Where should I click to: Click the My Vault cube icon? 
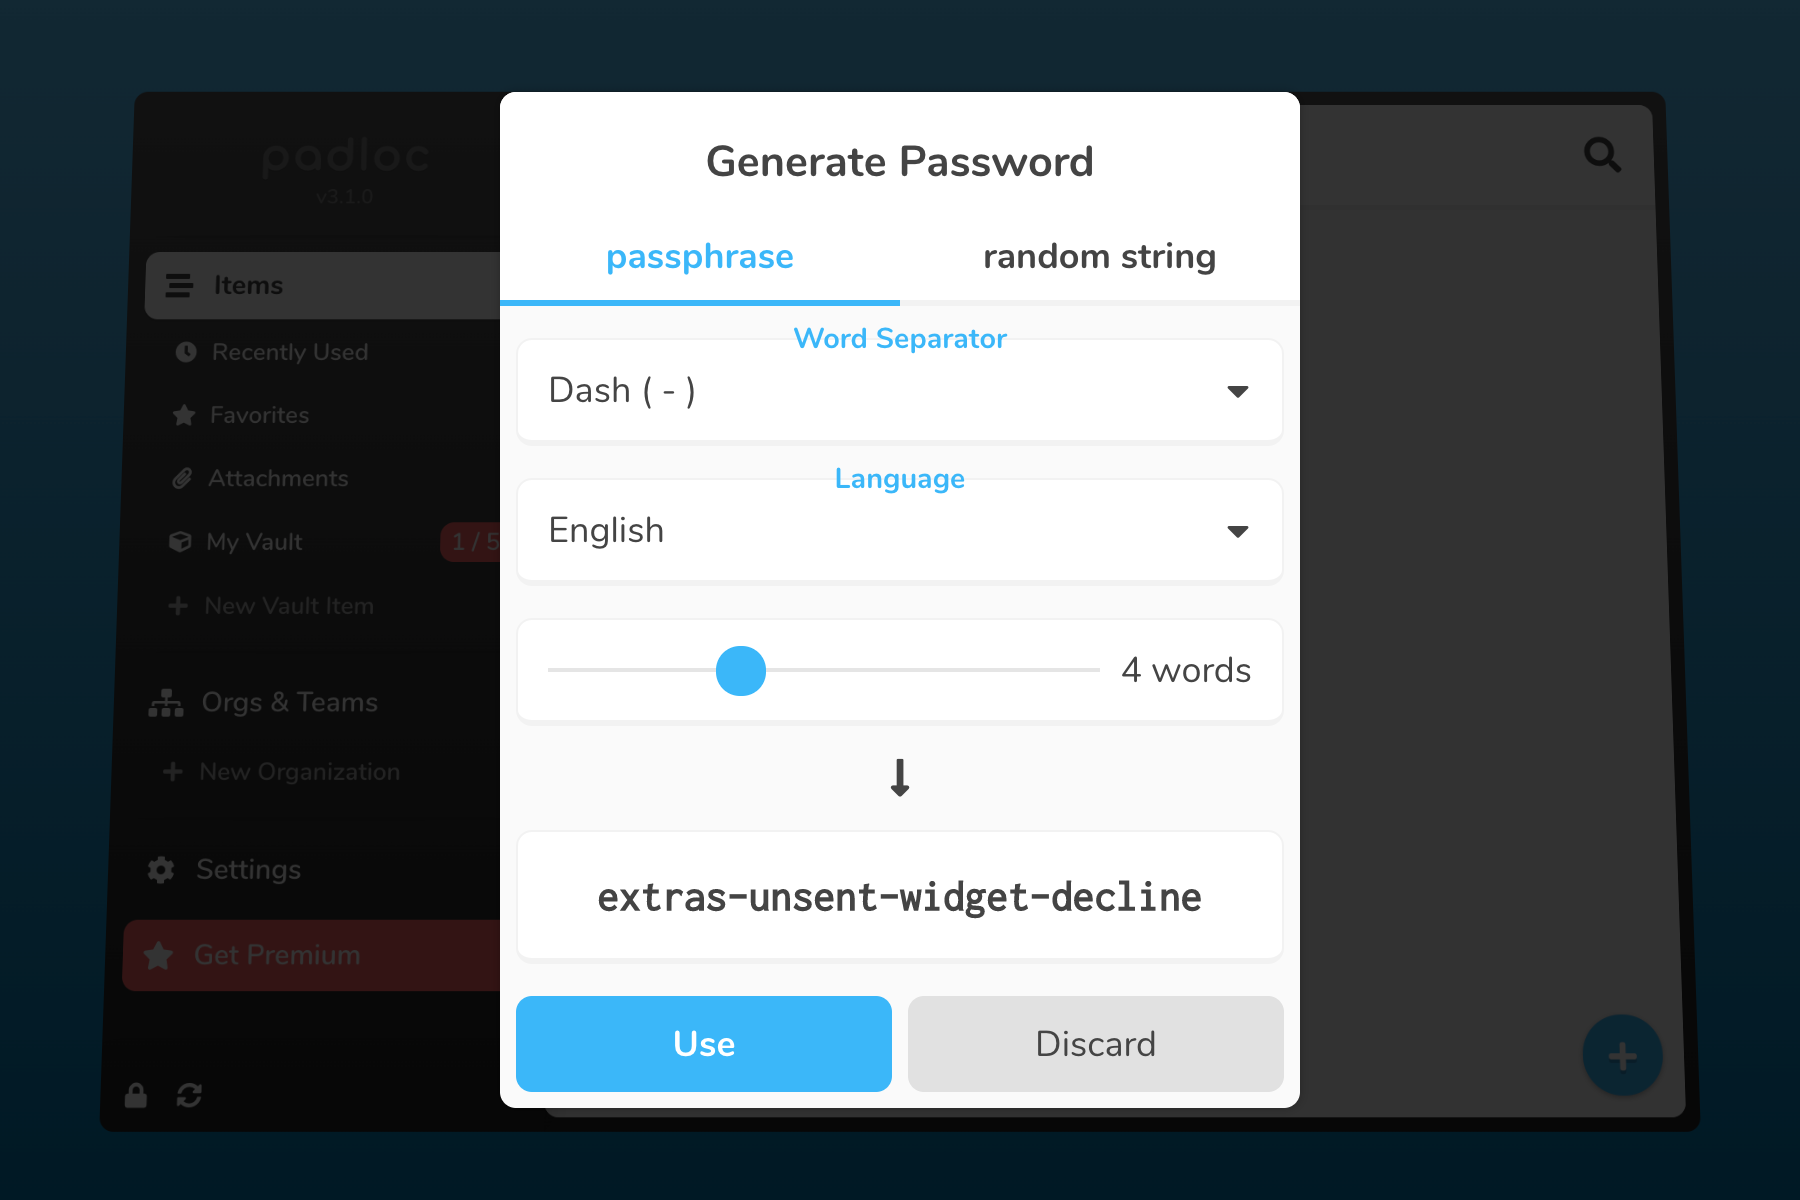point(180,542)
